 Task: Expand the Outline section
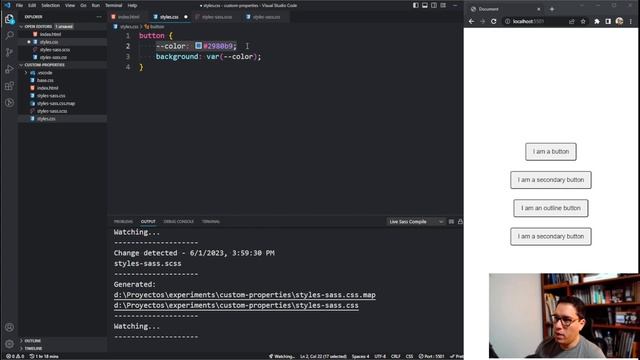[32, 341]
